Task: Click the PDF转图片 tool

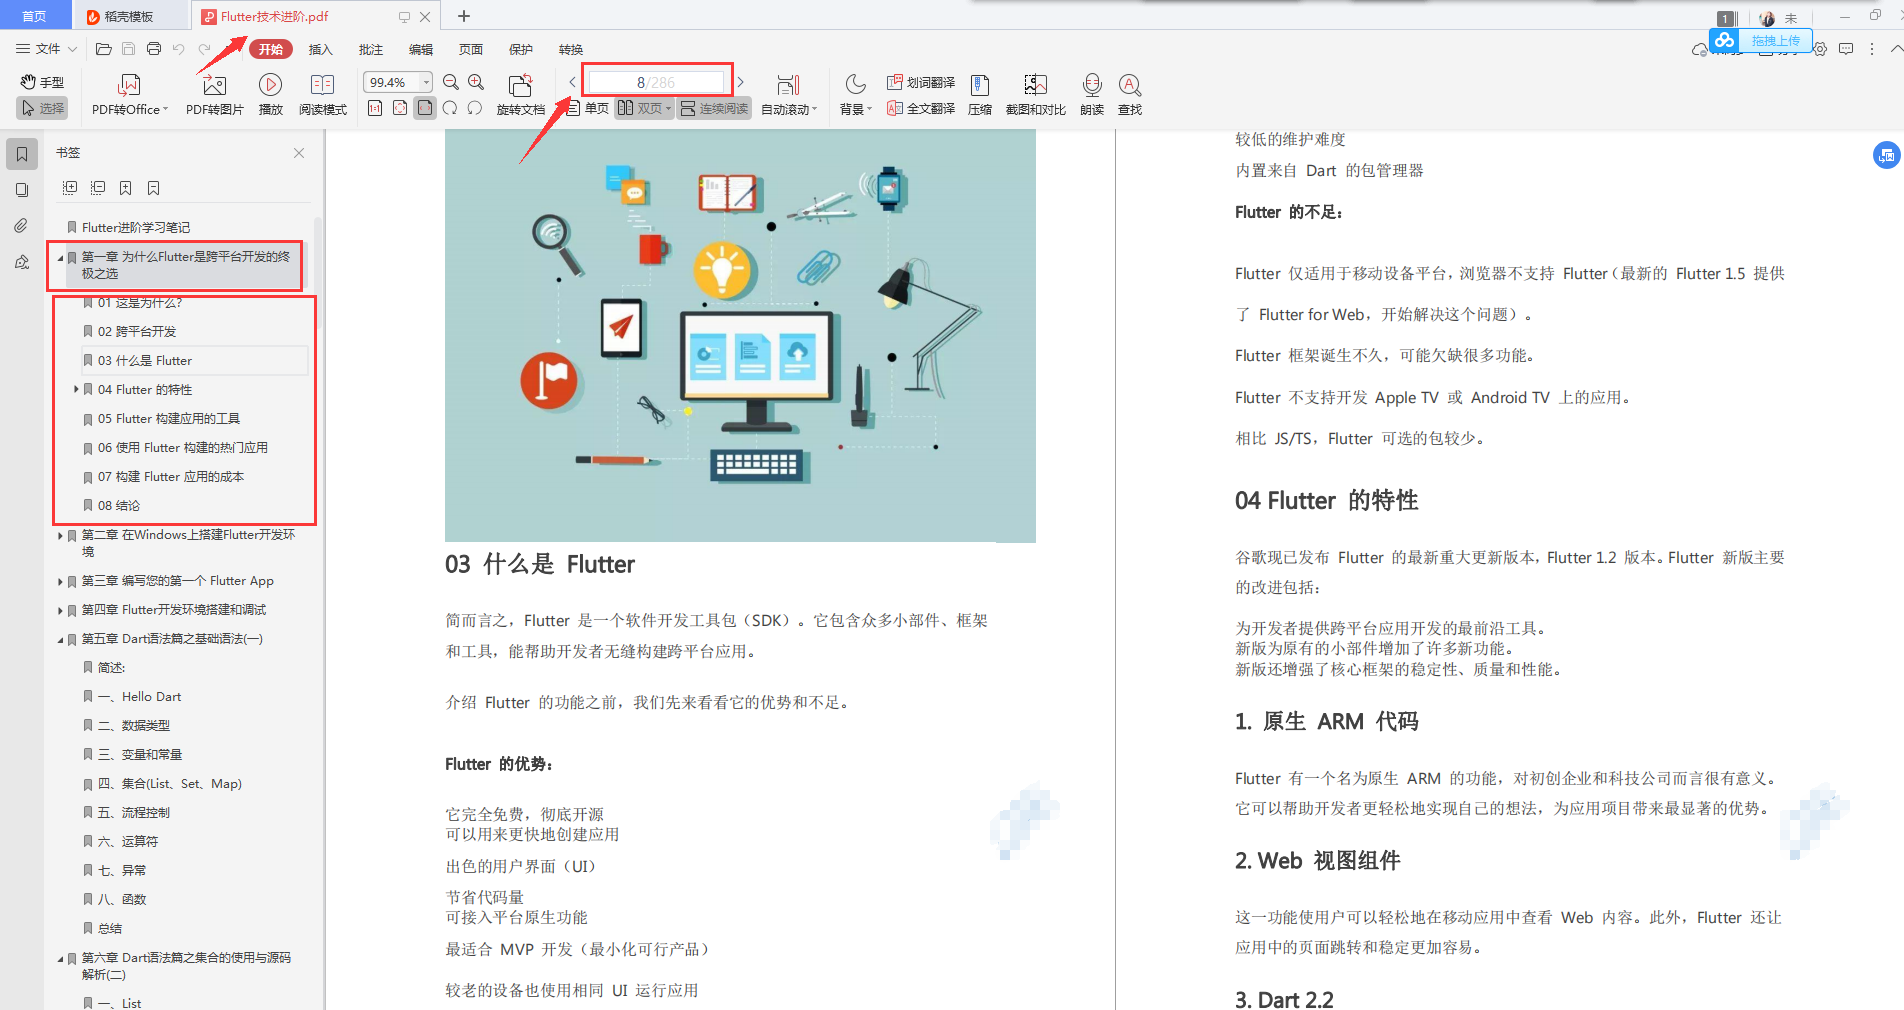Action: pos(214,95)
